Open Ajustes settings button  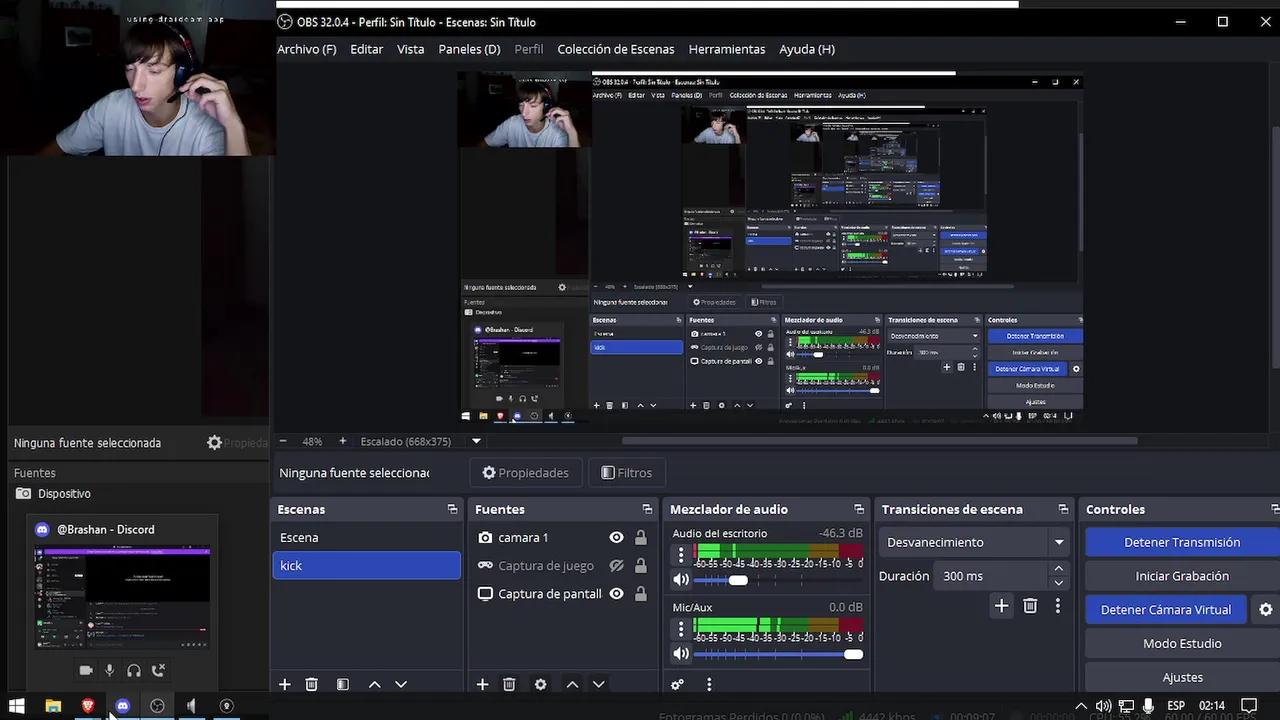[1182, 677]
